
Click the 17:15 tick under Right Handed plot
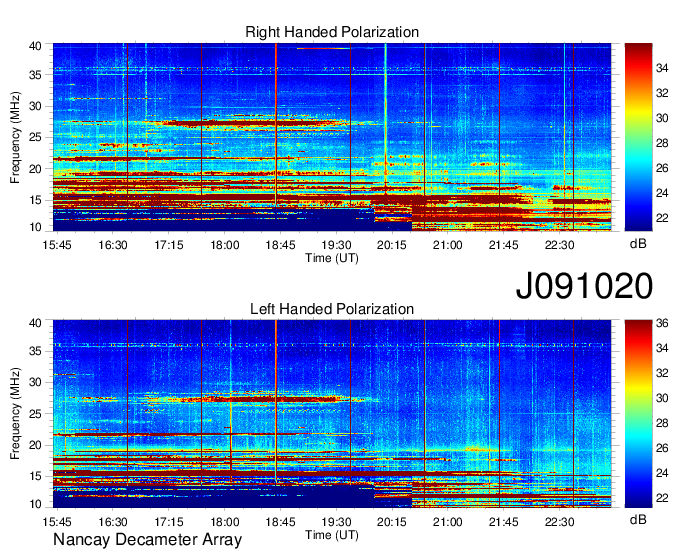(169, 245)
